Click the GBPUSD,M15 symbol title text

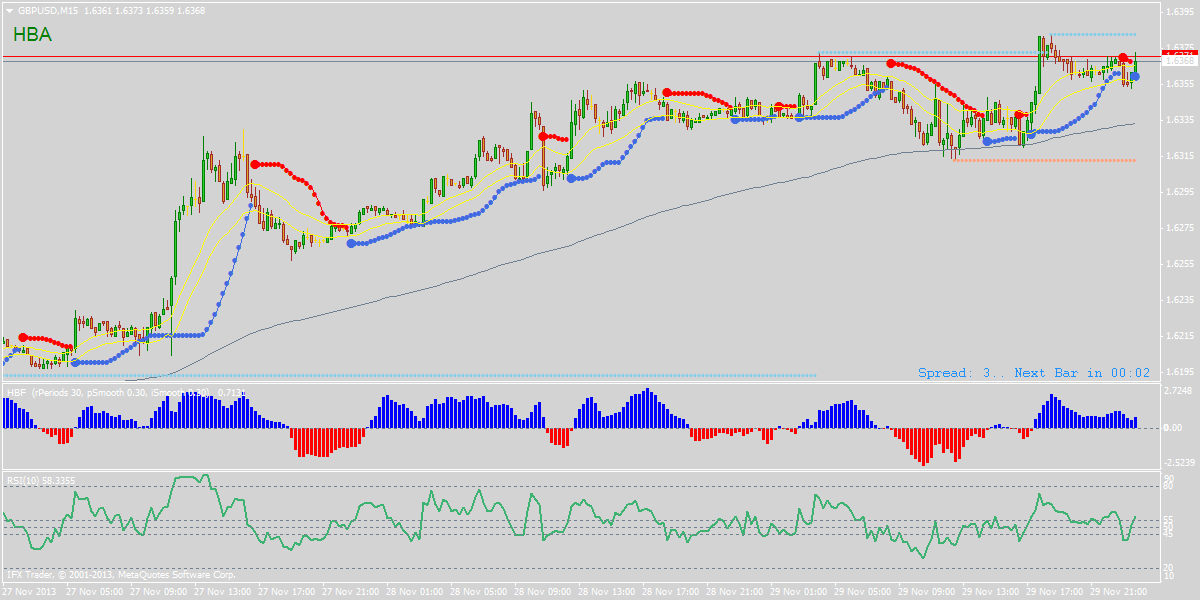[x=47, y=11]
